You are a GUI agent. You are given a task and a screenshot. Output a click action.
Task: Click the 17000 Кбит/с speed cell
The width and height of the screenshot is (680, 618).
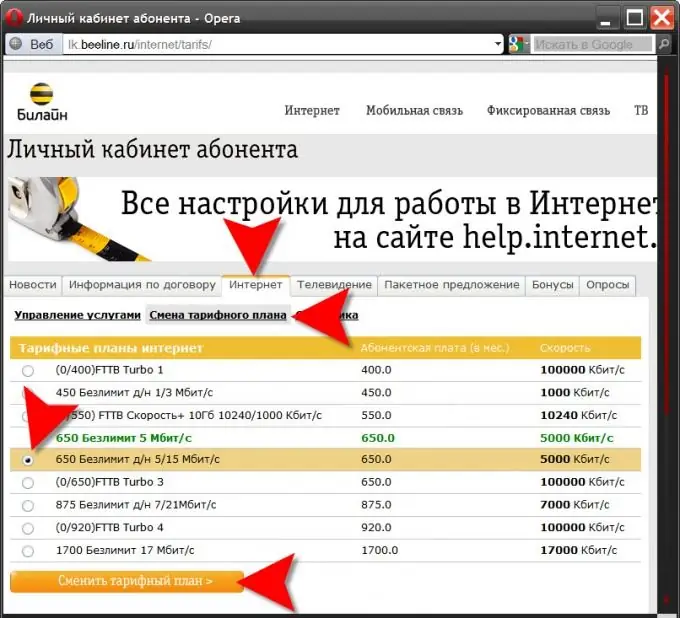tap(578, 550)
